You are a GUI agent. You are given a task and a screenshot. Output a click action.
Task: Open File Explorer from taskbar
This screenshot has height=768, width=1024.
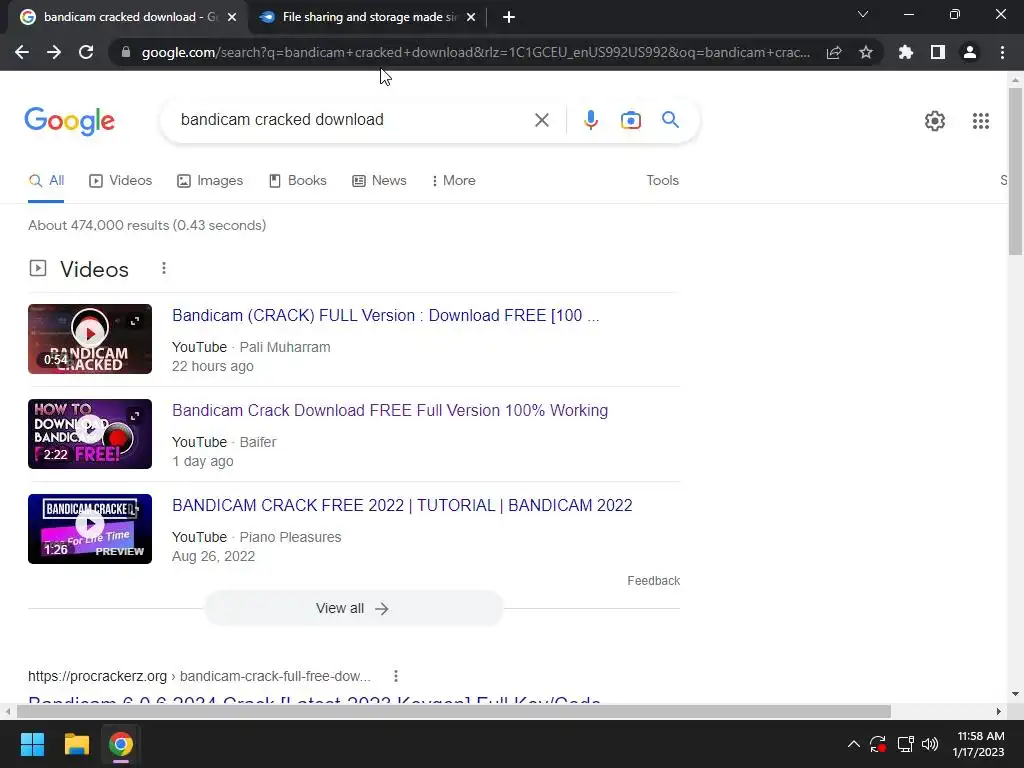point(76,744)
